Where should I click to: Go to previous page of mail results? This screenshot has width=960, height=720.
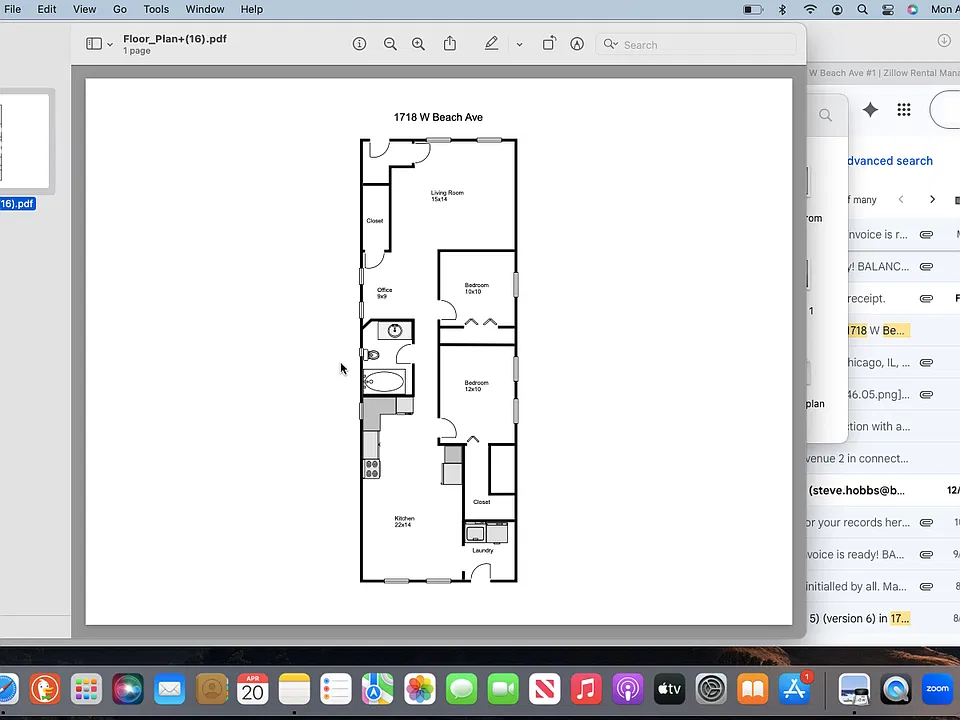901,200
